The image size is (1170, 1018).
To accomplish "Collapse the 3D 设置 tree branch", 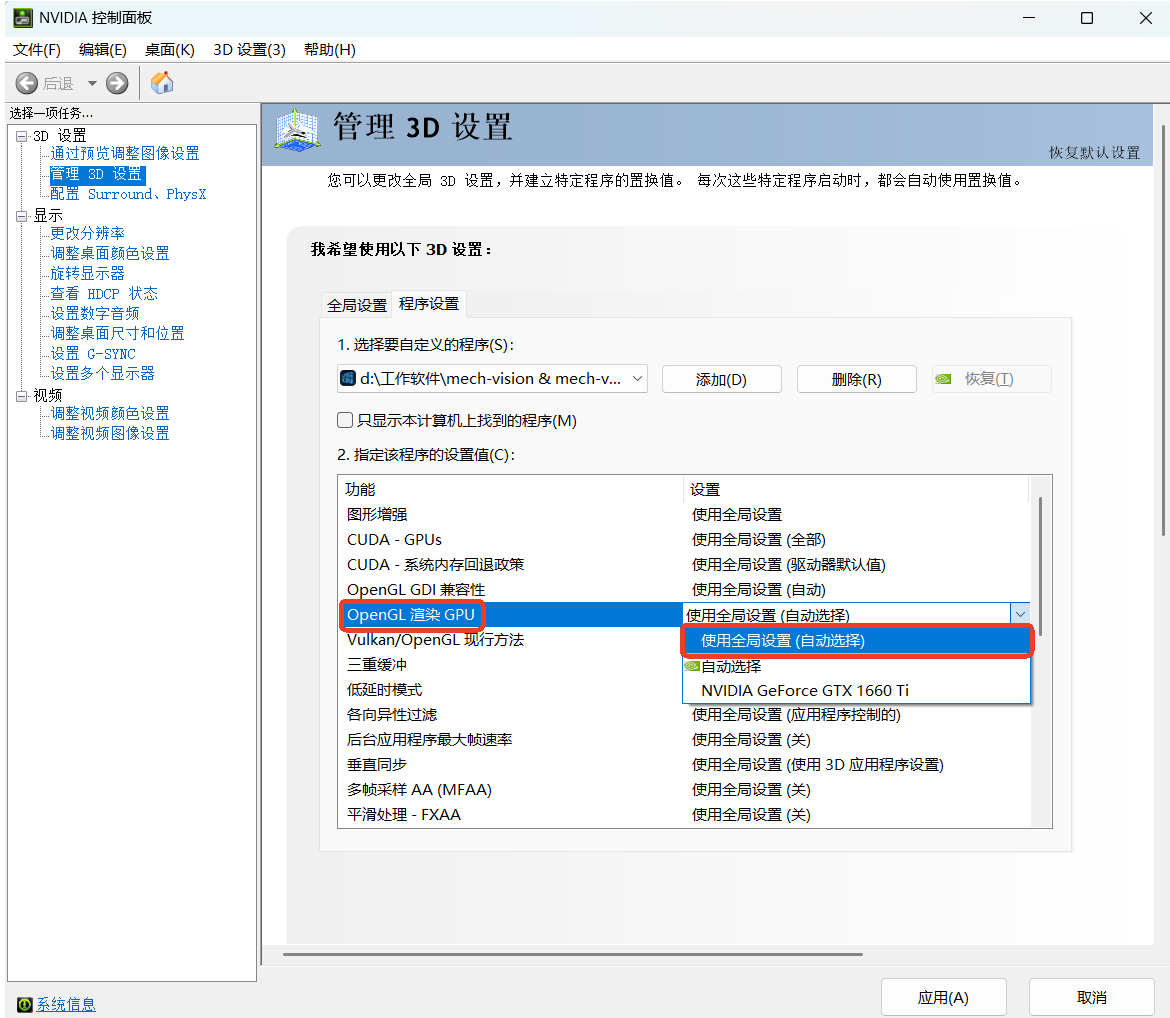I will pyautogui.click(x=20, y=134).
